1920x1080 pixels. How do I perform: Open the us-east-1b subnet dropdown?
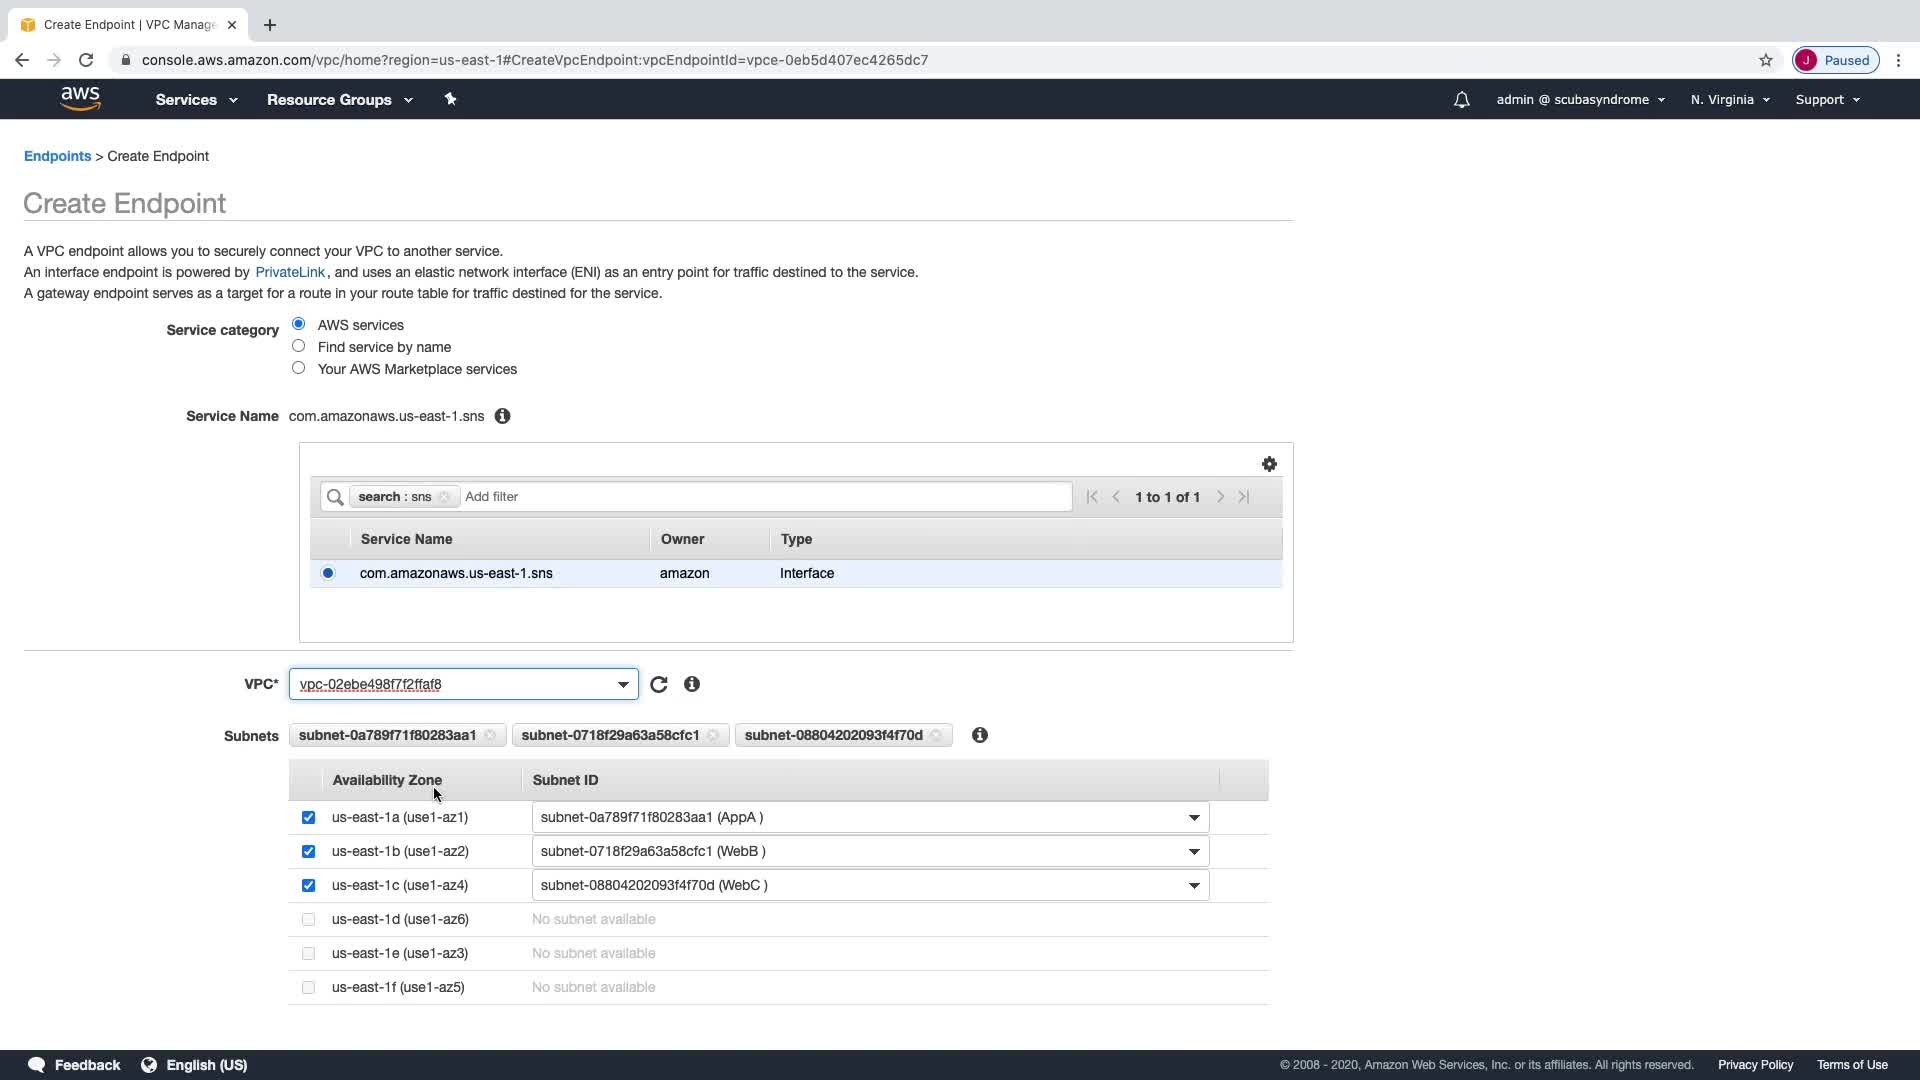[x=869, y=852]
